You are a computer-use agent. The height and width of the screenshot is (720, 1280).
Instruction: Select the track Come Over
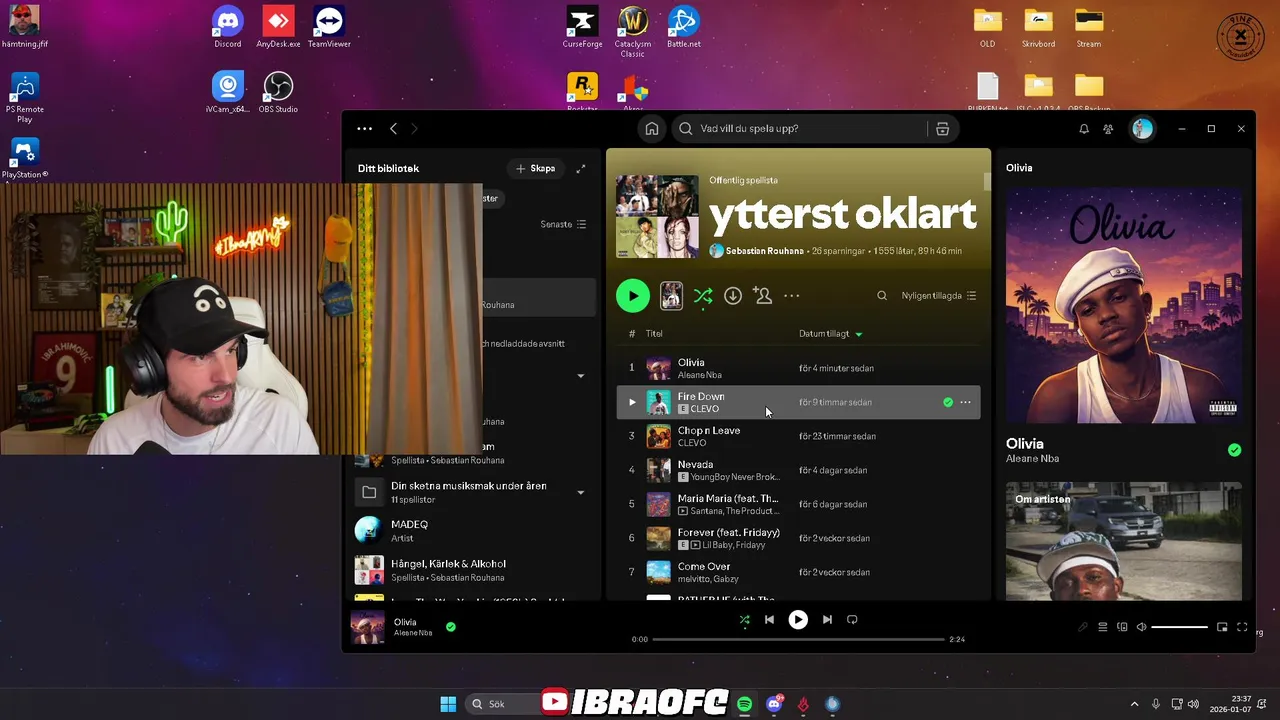(x=798, y=572)
